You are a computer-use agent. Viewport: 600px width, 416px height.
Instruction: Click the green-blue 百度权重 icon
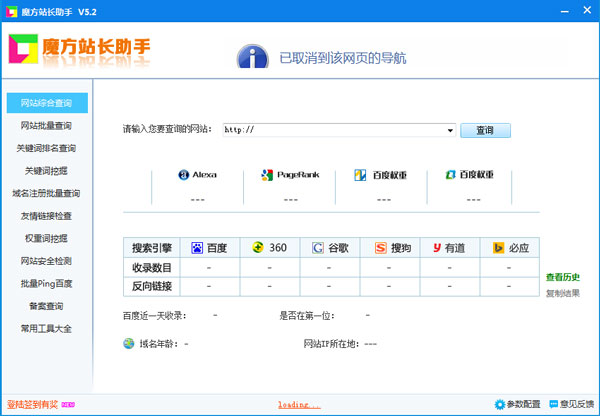(450, 175)
